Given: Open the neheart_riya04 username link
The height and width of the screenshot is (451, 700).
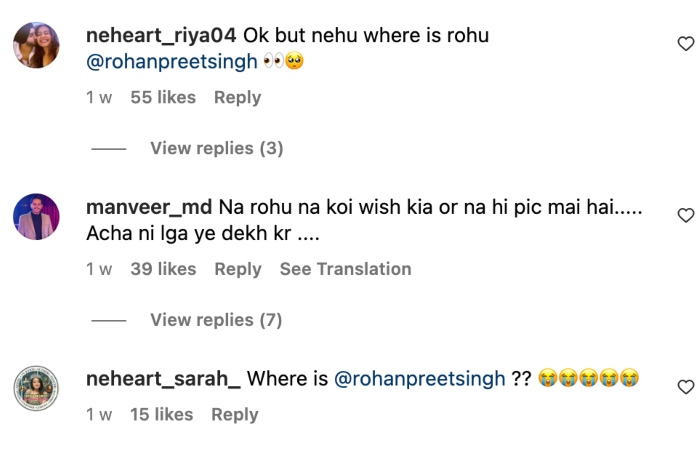Looking at the screenshot, I should [x=161, y=35].
